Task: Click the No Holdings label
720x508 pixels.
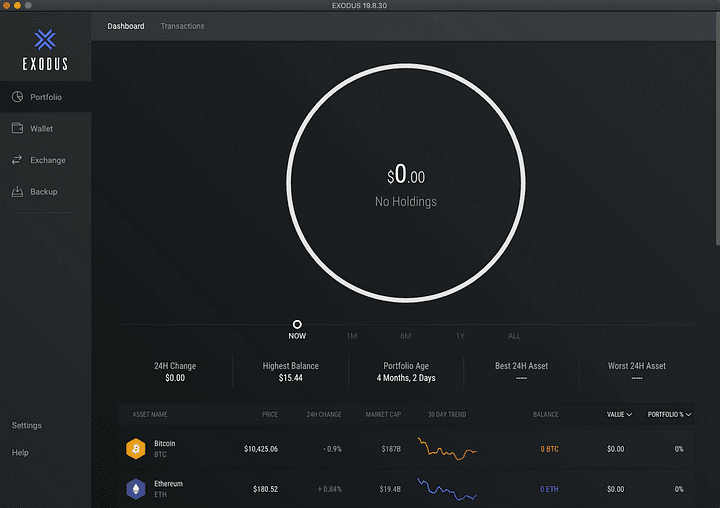Action: tap(406, 202)
